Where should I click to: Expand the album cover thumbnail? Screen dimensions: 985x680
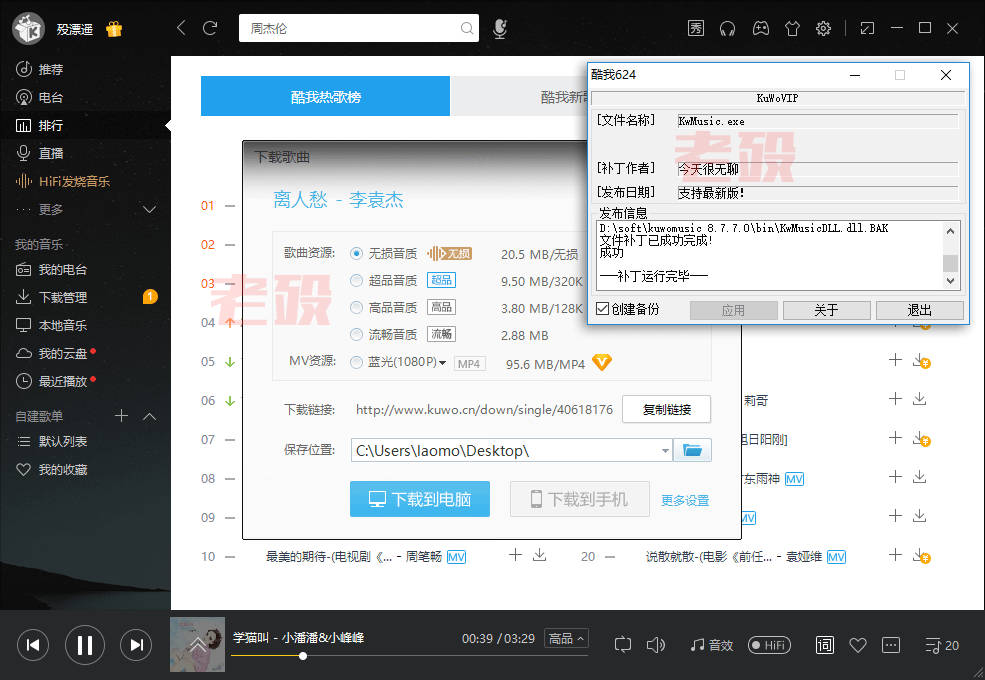click(x=197, y=645)
